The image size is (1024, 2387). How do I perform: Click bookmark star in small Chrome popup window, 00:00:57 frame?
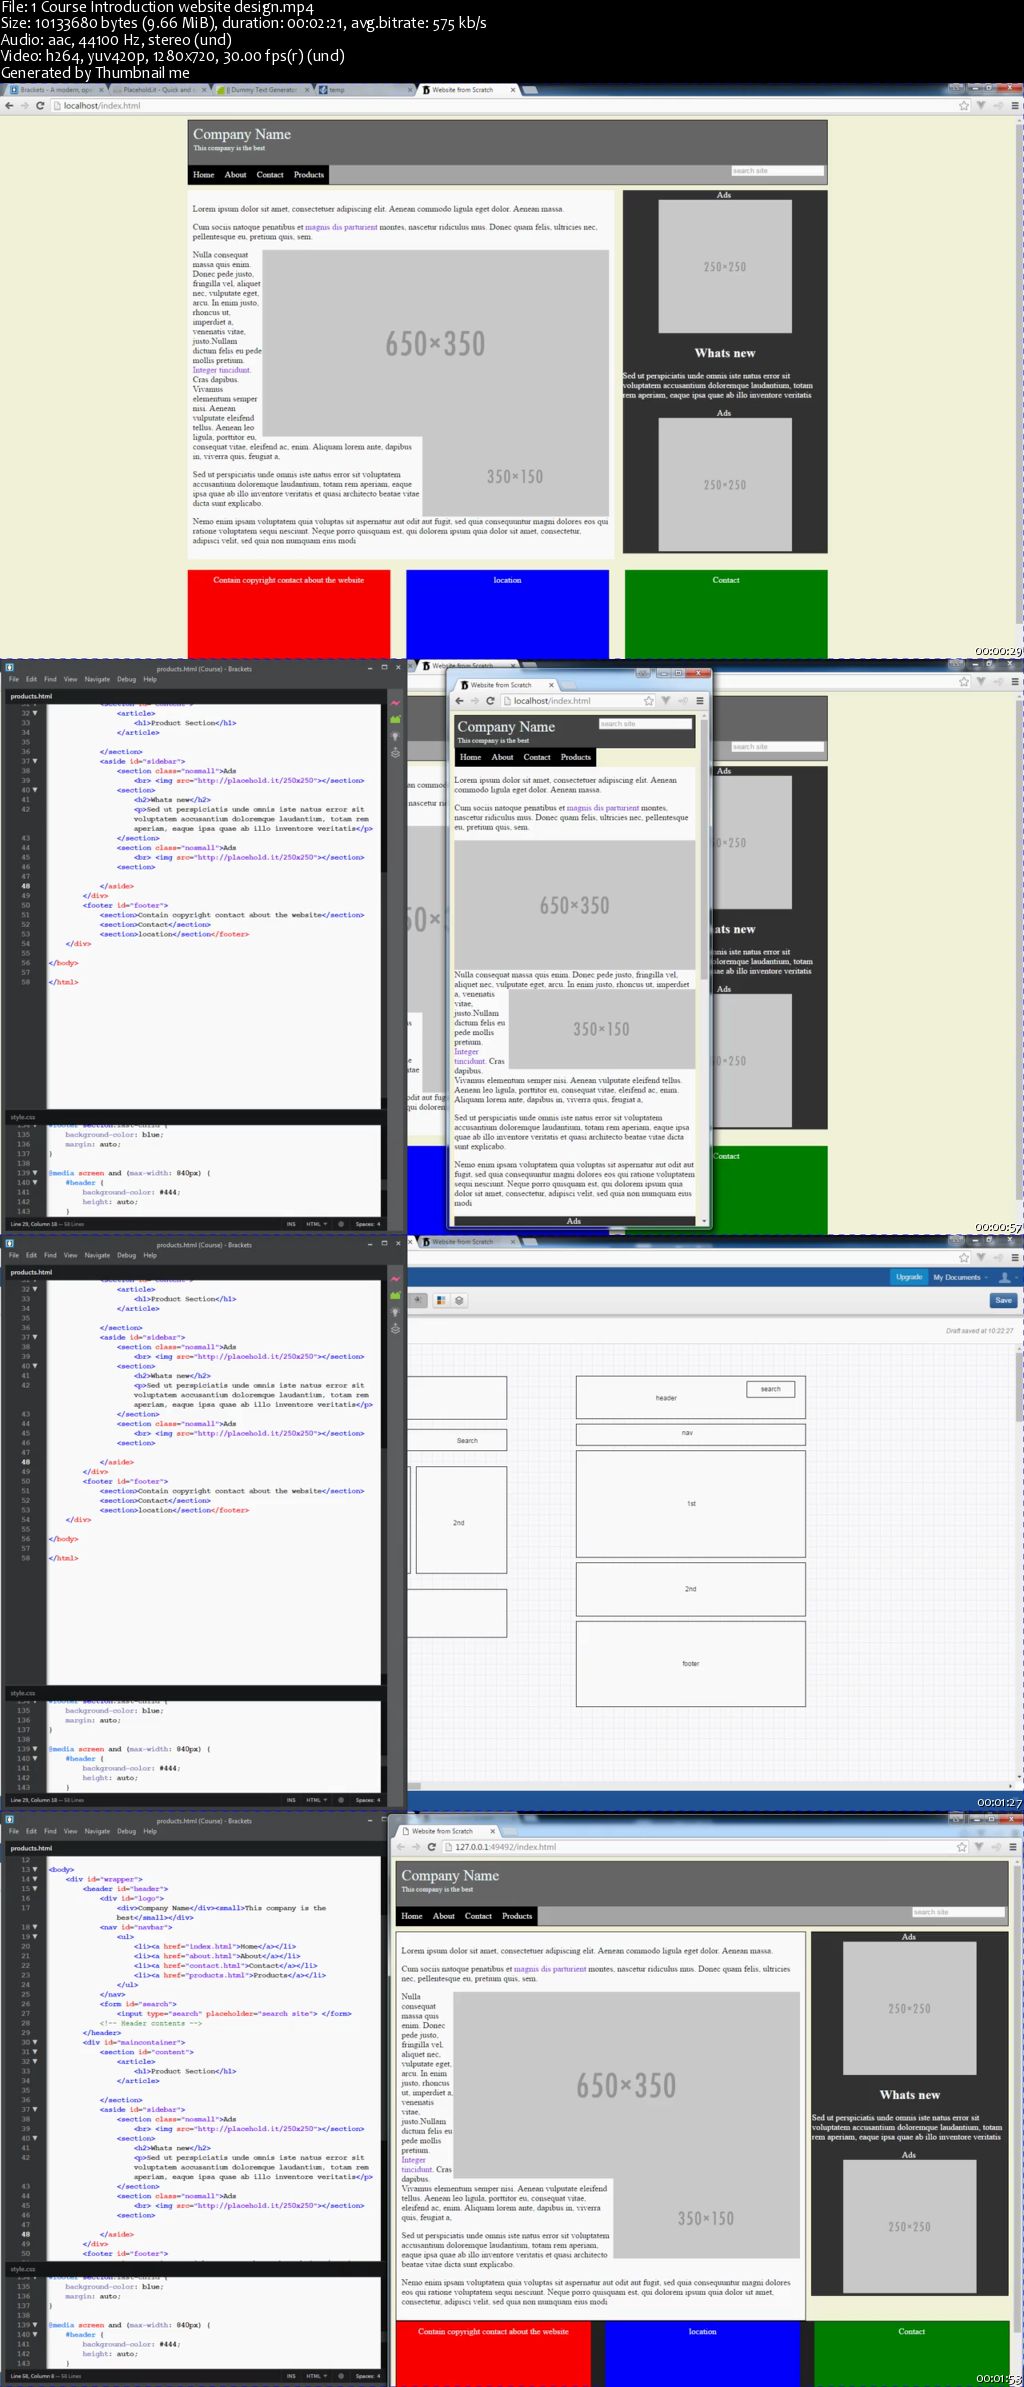[649, 701]
